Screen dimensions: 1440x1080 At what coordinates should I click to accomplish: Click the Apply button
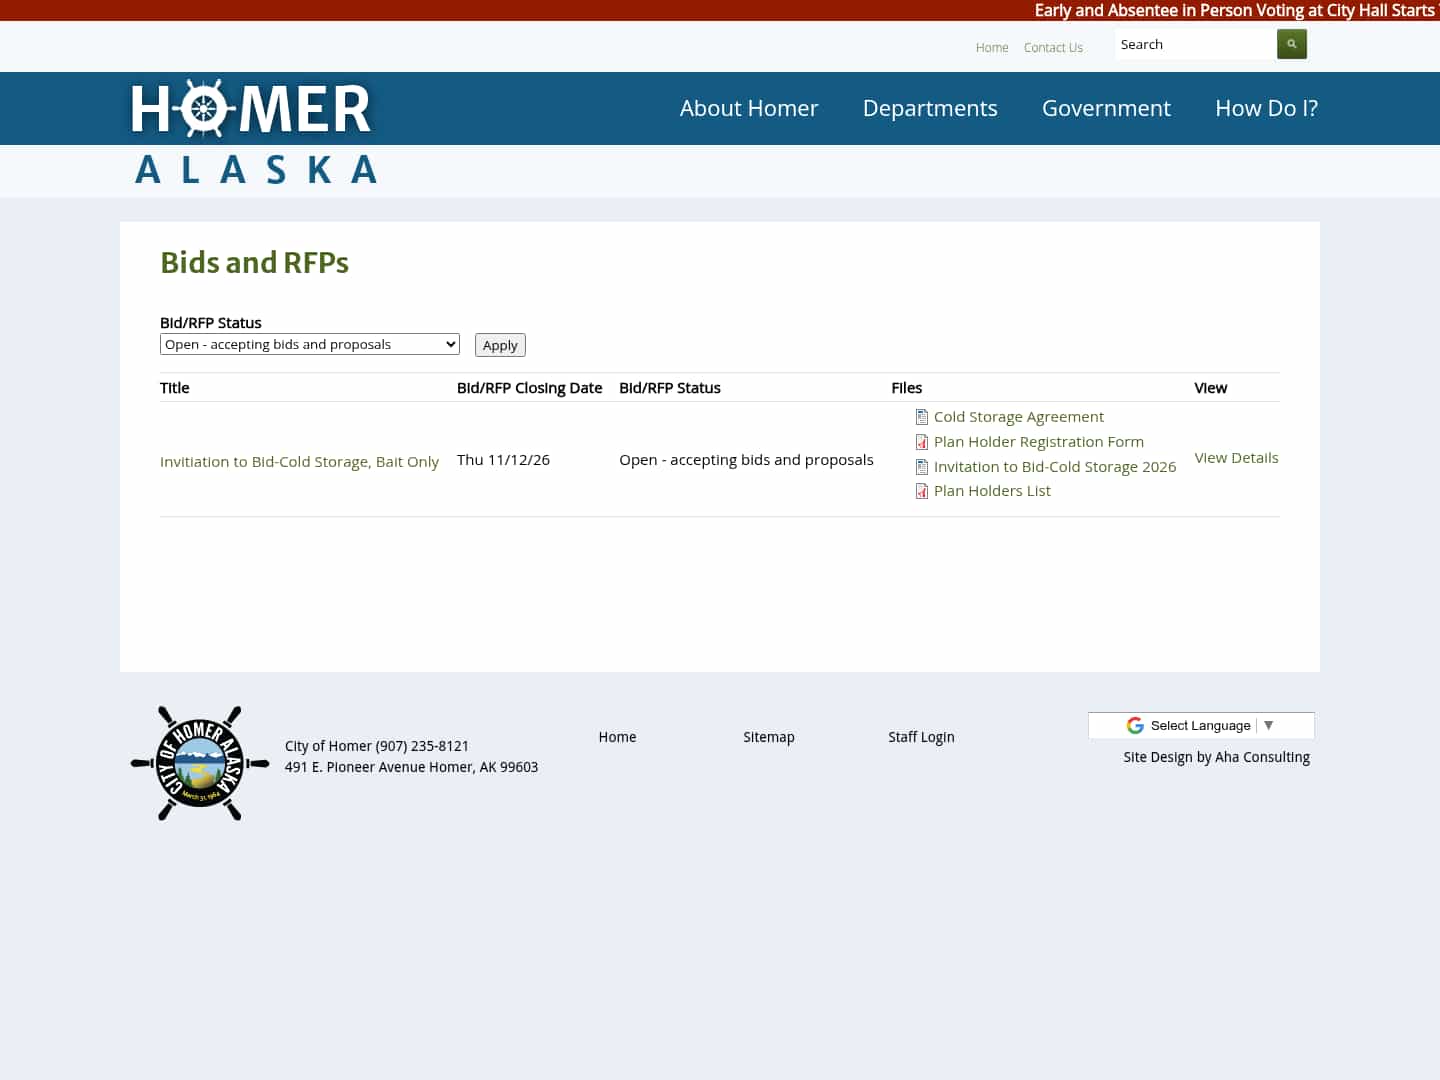tap(500, 345)
